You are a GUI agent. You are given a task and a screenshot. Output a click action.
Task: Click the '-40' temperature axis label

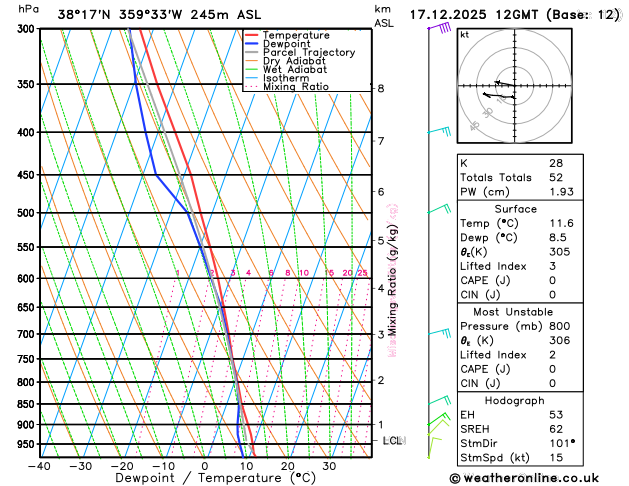[x=39, y=466]
